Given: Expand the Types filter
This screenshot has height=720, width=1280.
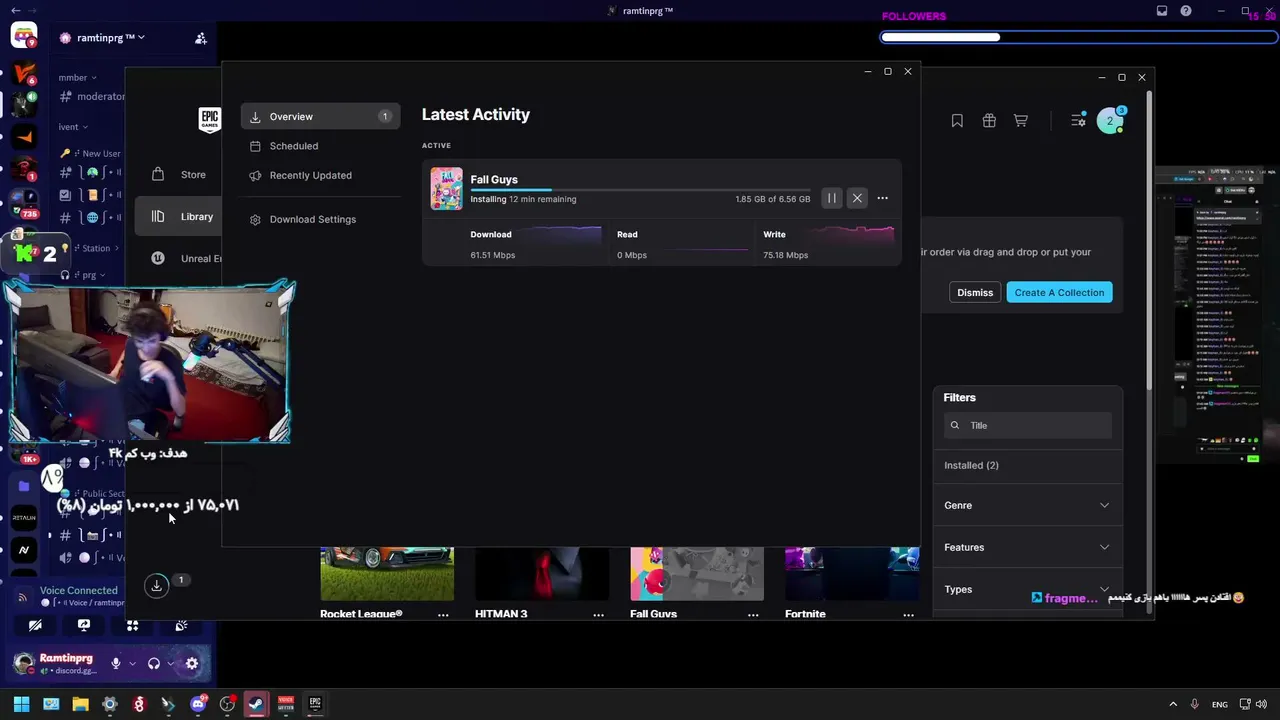Looking at the screenshot, I should click(1028, 589).
